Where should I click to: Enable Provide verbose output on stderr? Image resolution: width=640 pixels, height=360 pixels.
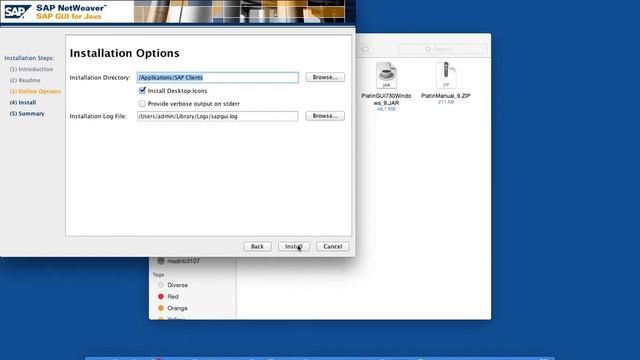click(x=142, y=104)
